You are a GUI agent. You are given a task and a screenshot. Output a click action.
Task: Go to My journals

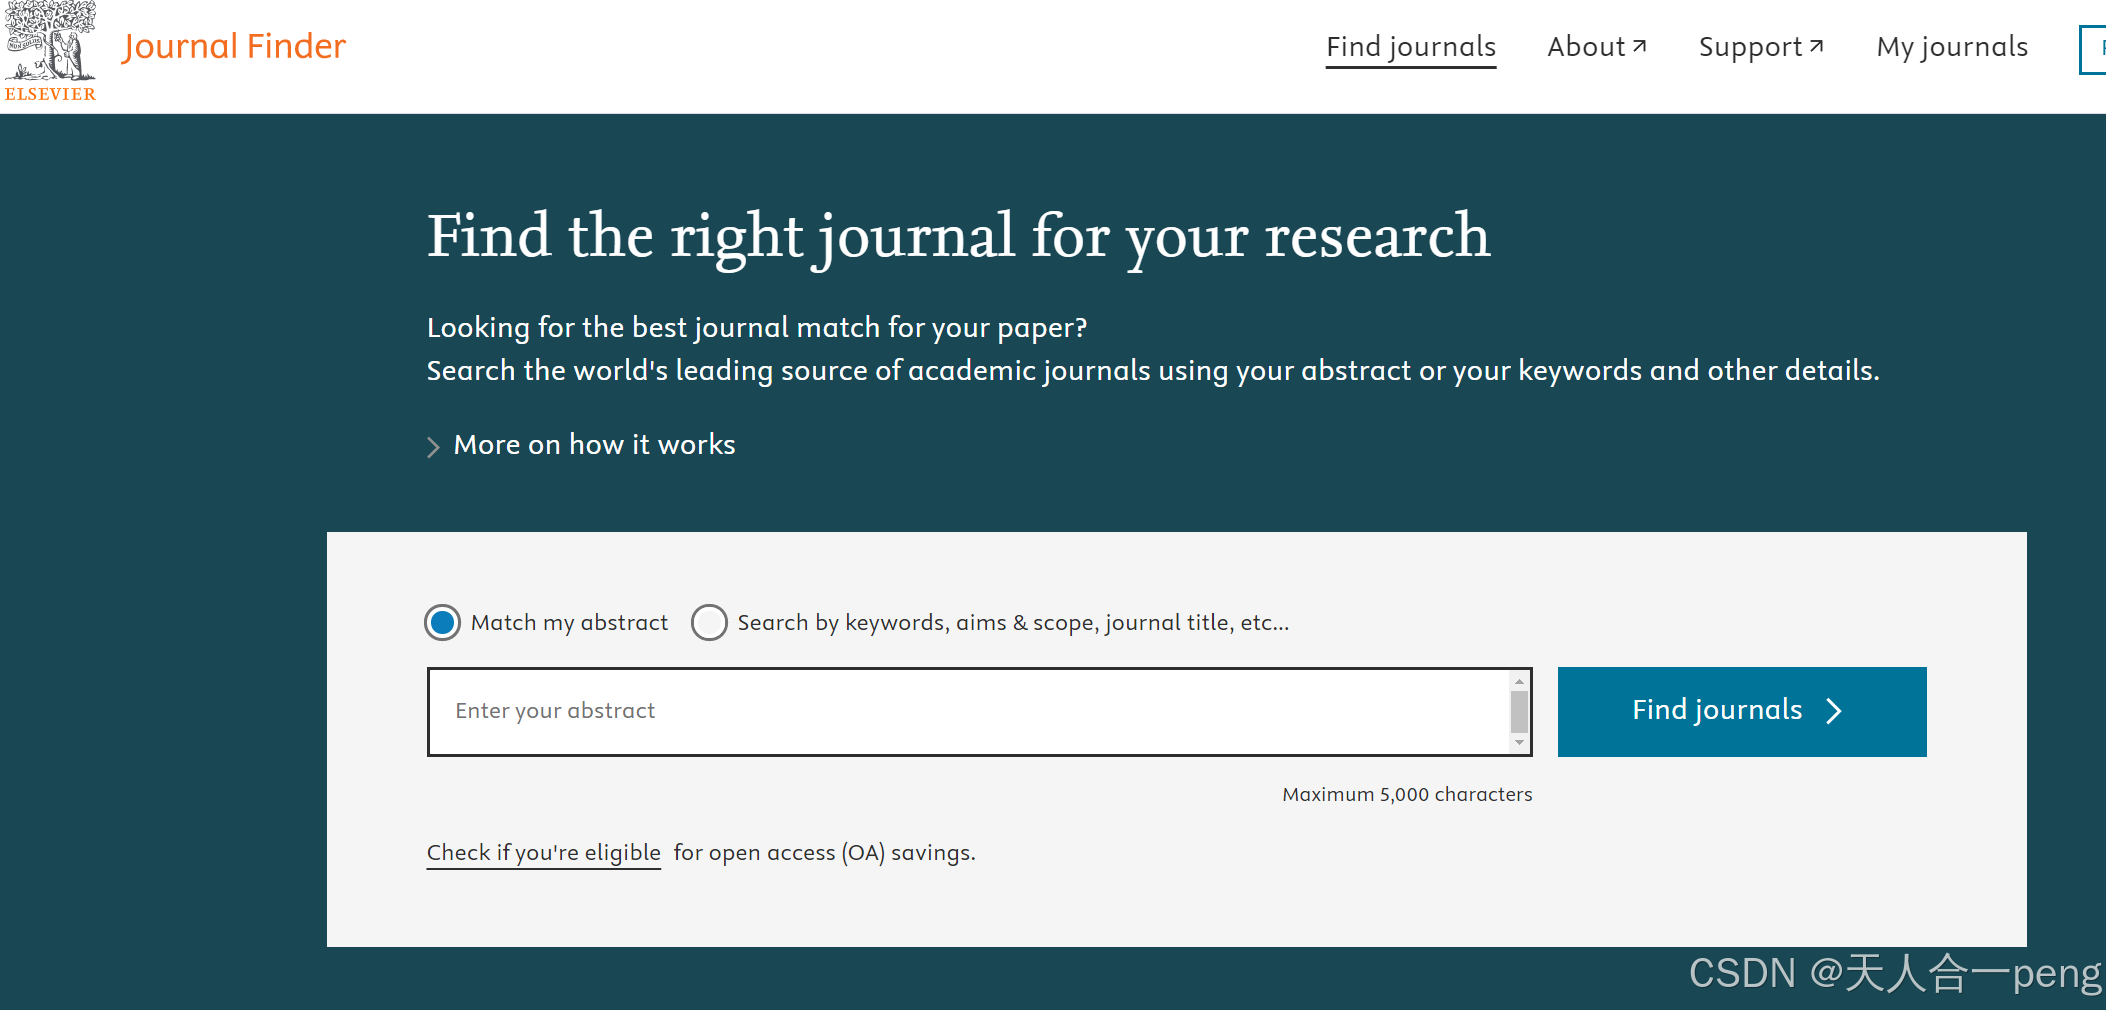(1951, 46)
